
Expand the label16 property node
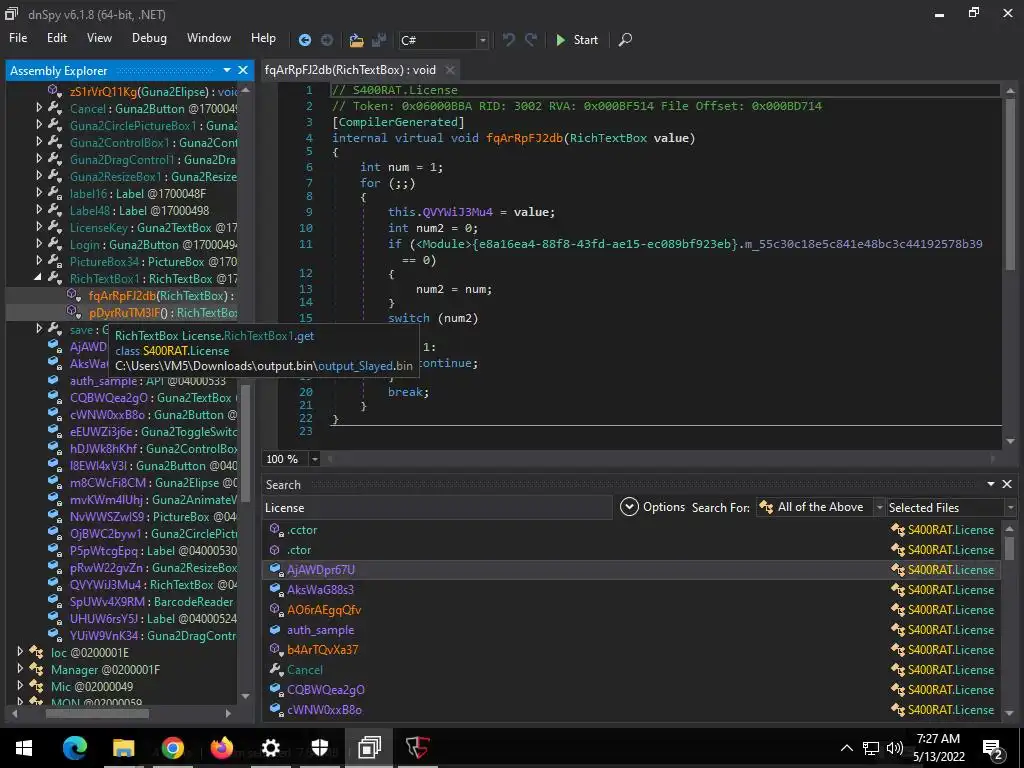(x=39, y=193)
